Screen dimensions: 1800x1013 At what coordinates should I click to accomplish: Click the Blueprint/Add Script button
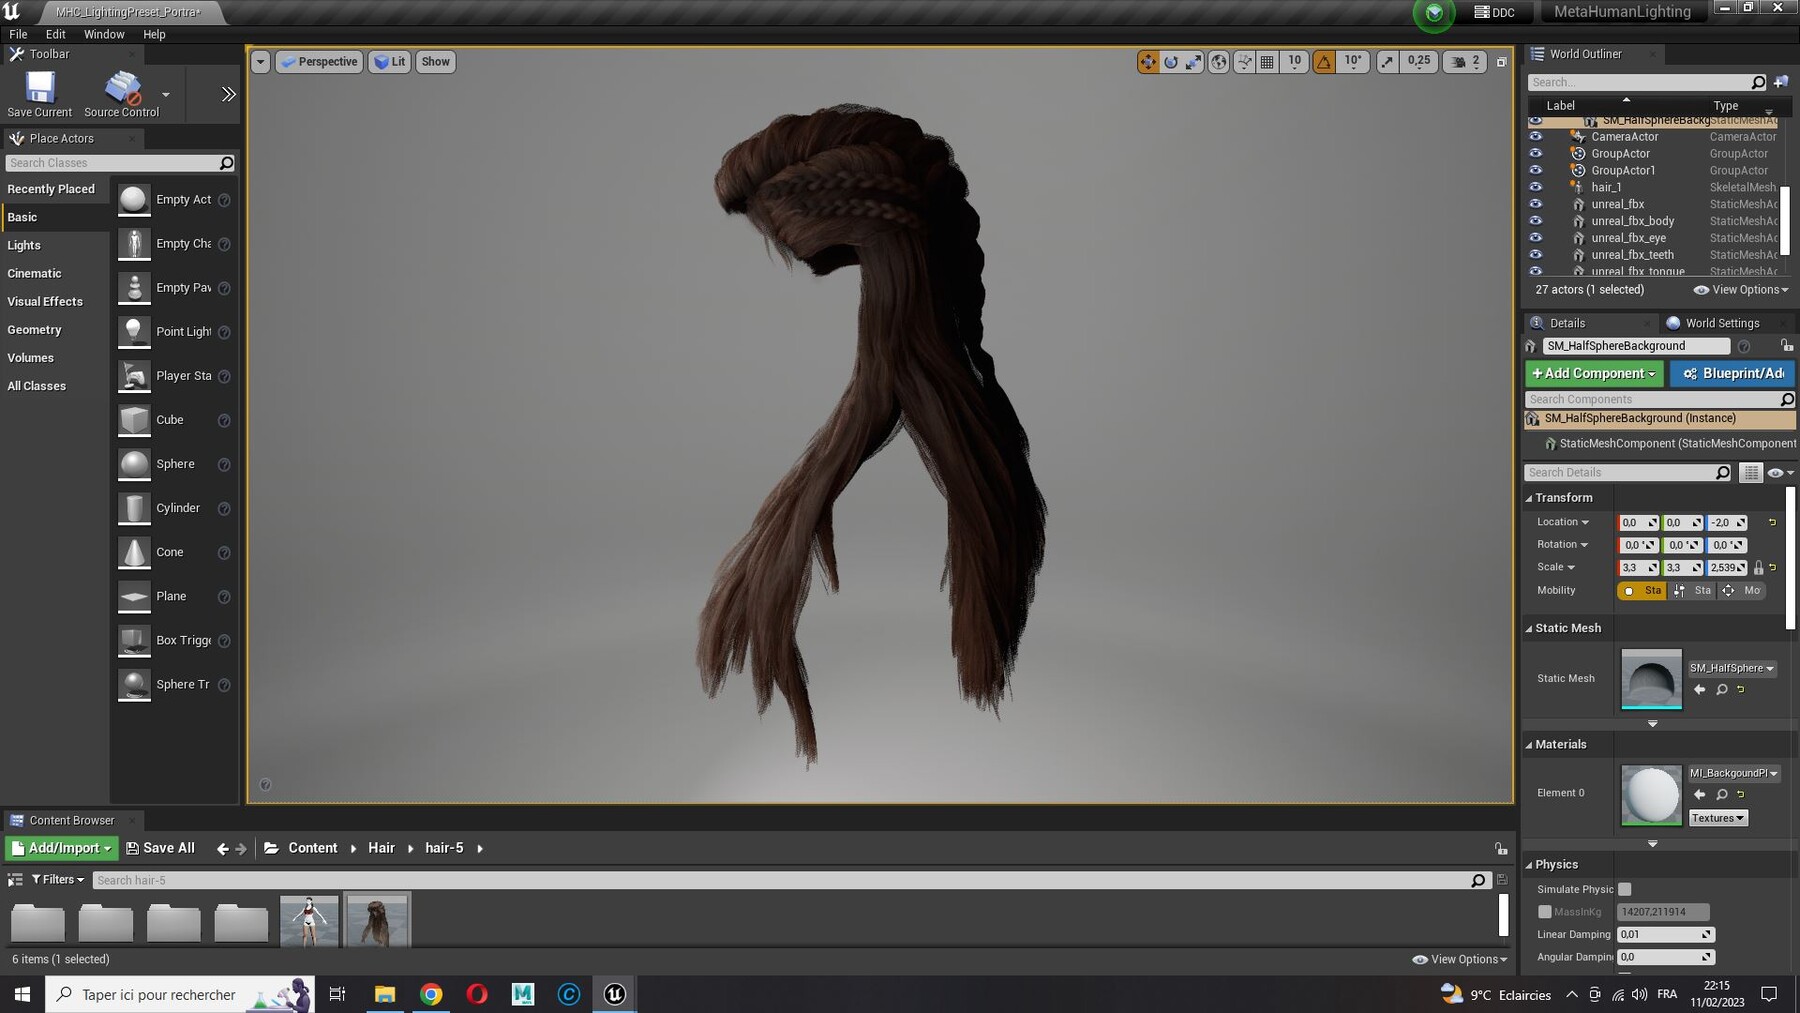[1732, 373]
